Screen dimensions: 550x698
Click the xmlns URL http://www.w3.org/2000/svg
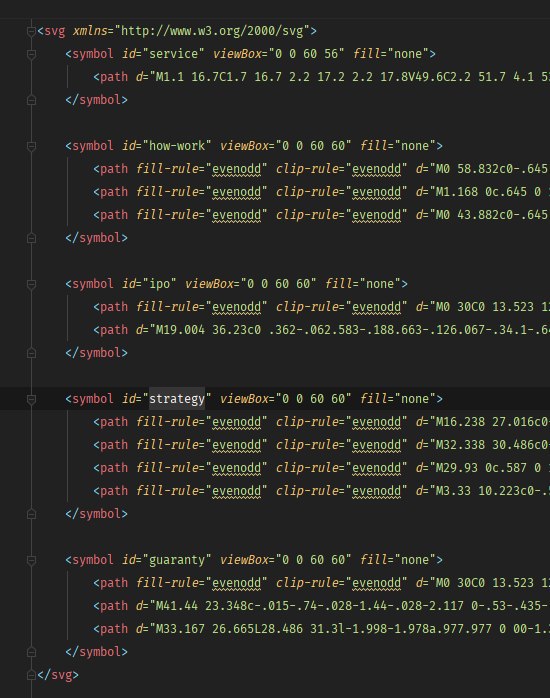[212, 31]
